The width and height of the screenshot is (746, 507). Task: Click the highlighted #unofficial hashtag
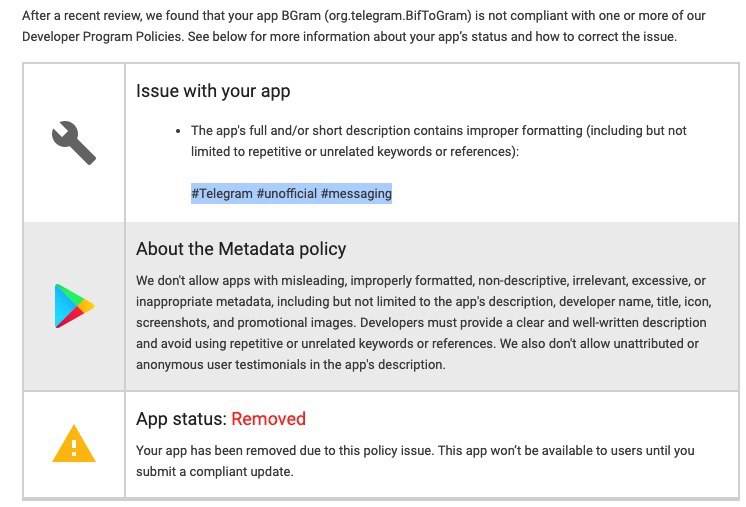coord(286,193)
